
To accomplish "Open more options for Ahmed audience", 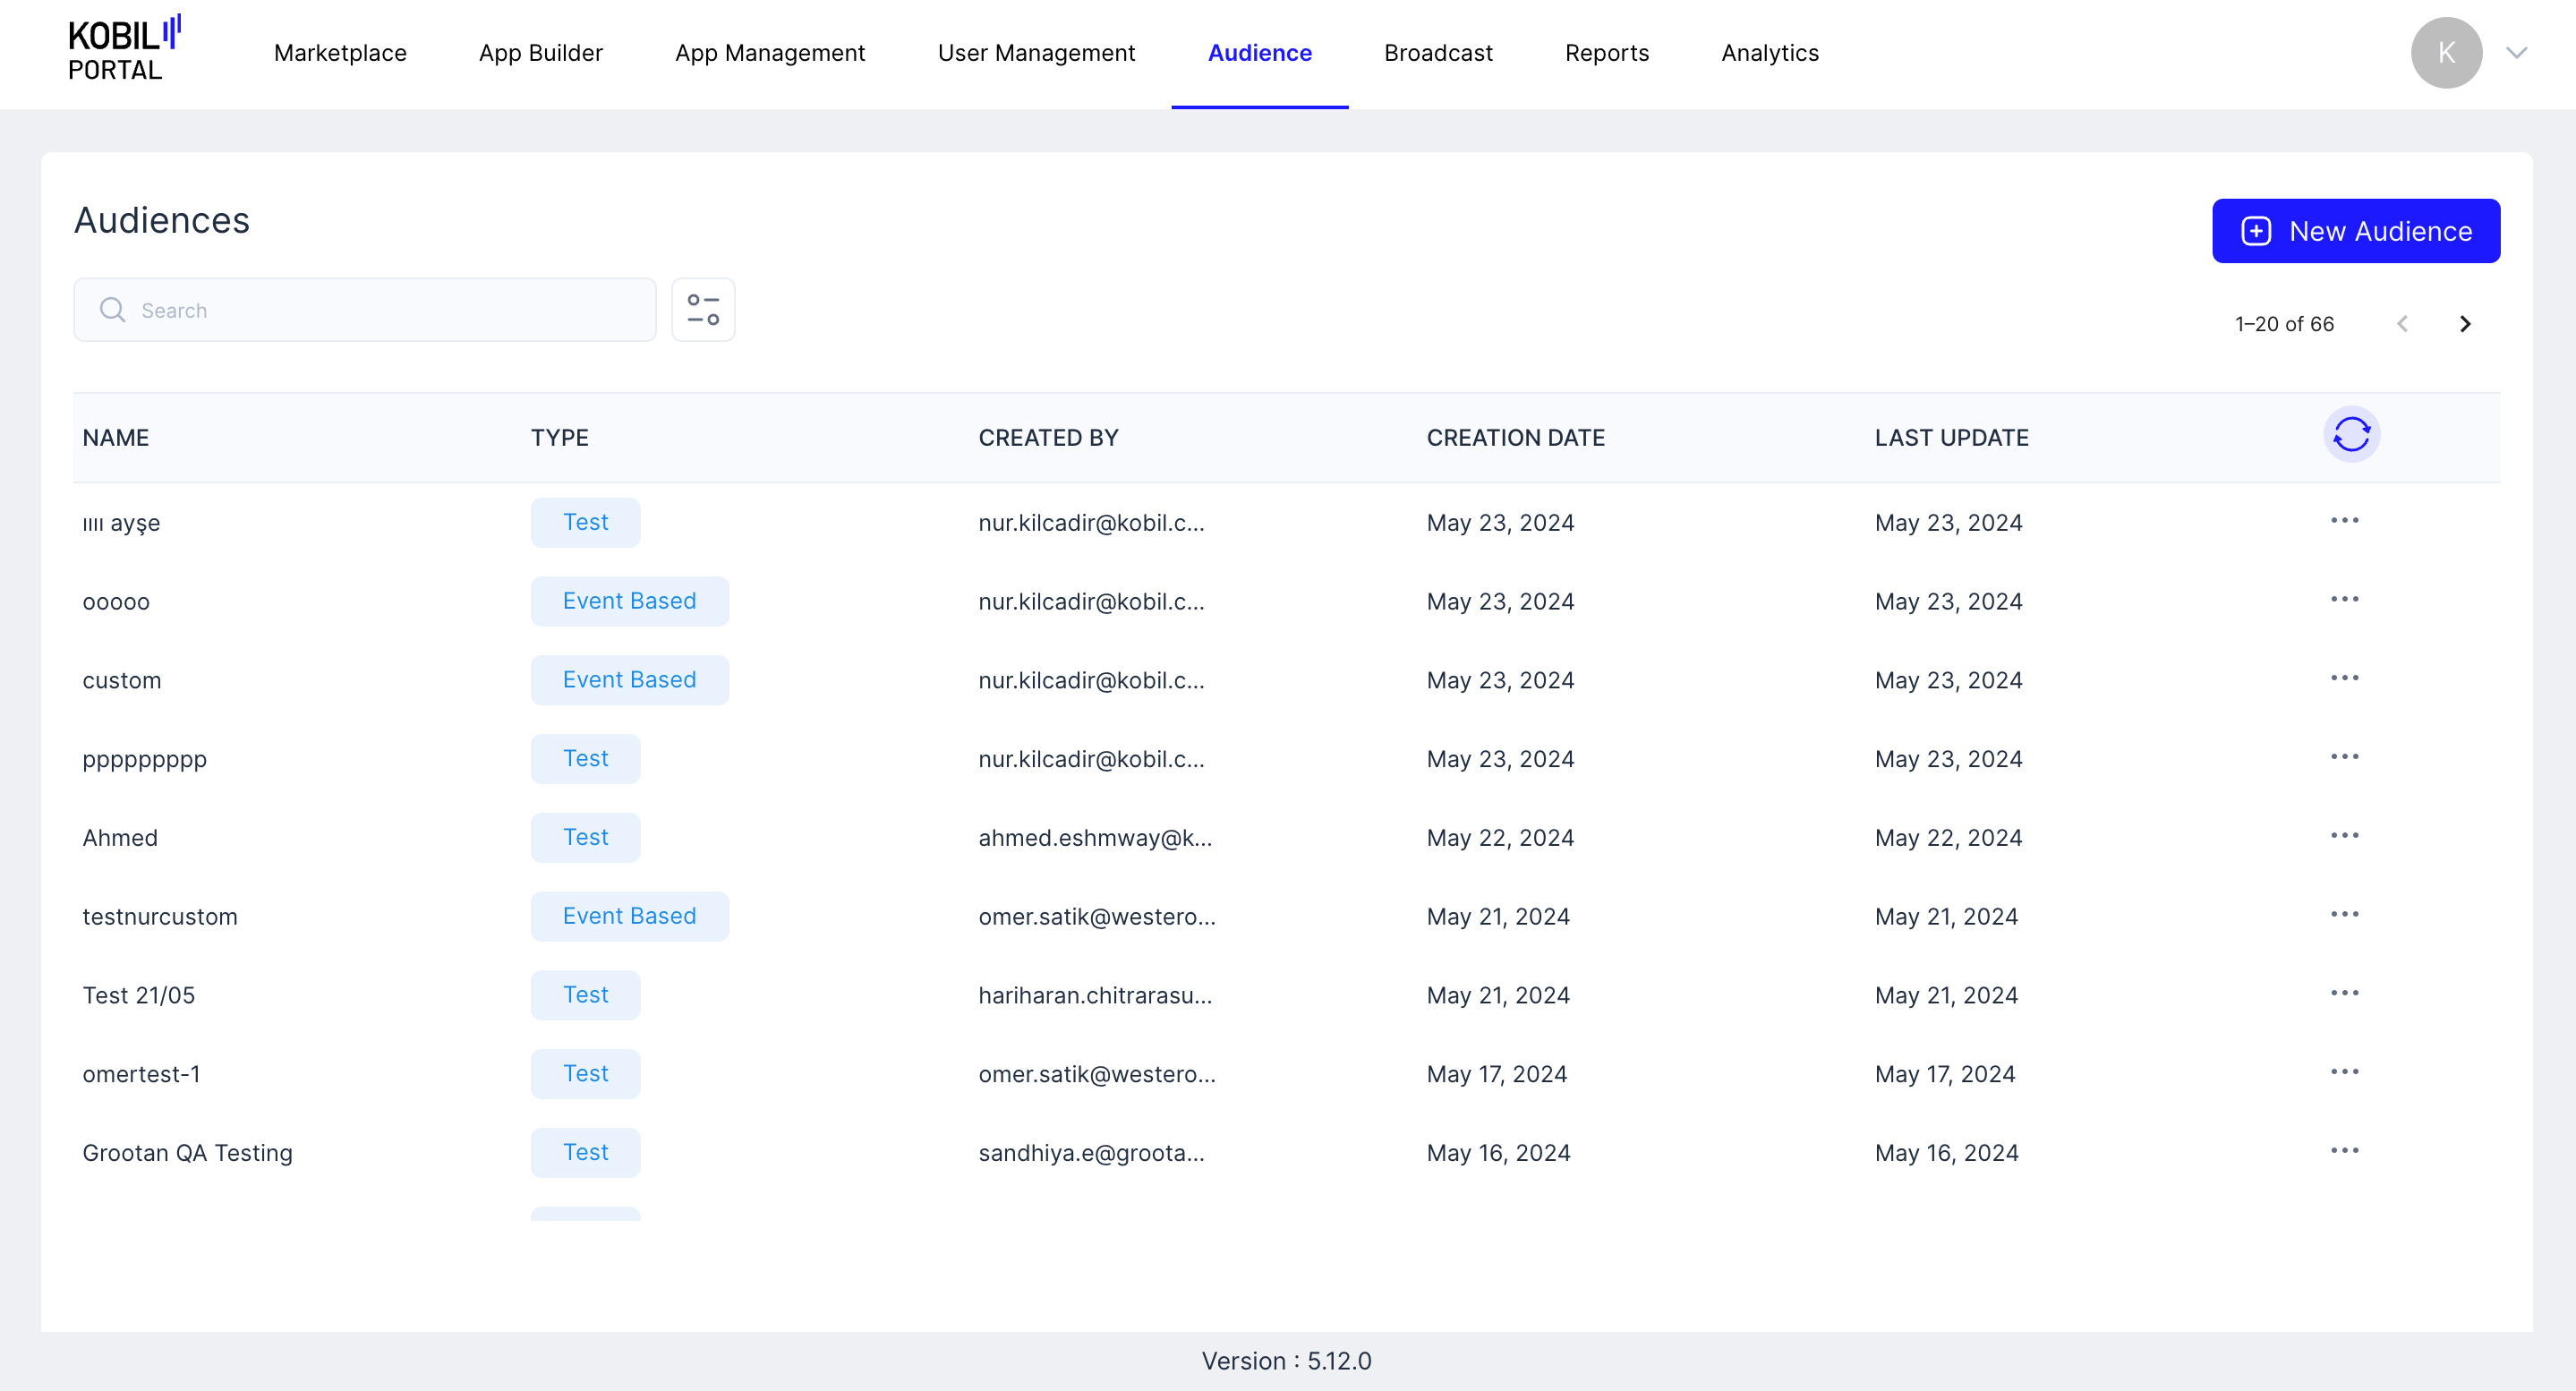I will pos(2344,836).
